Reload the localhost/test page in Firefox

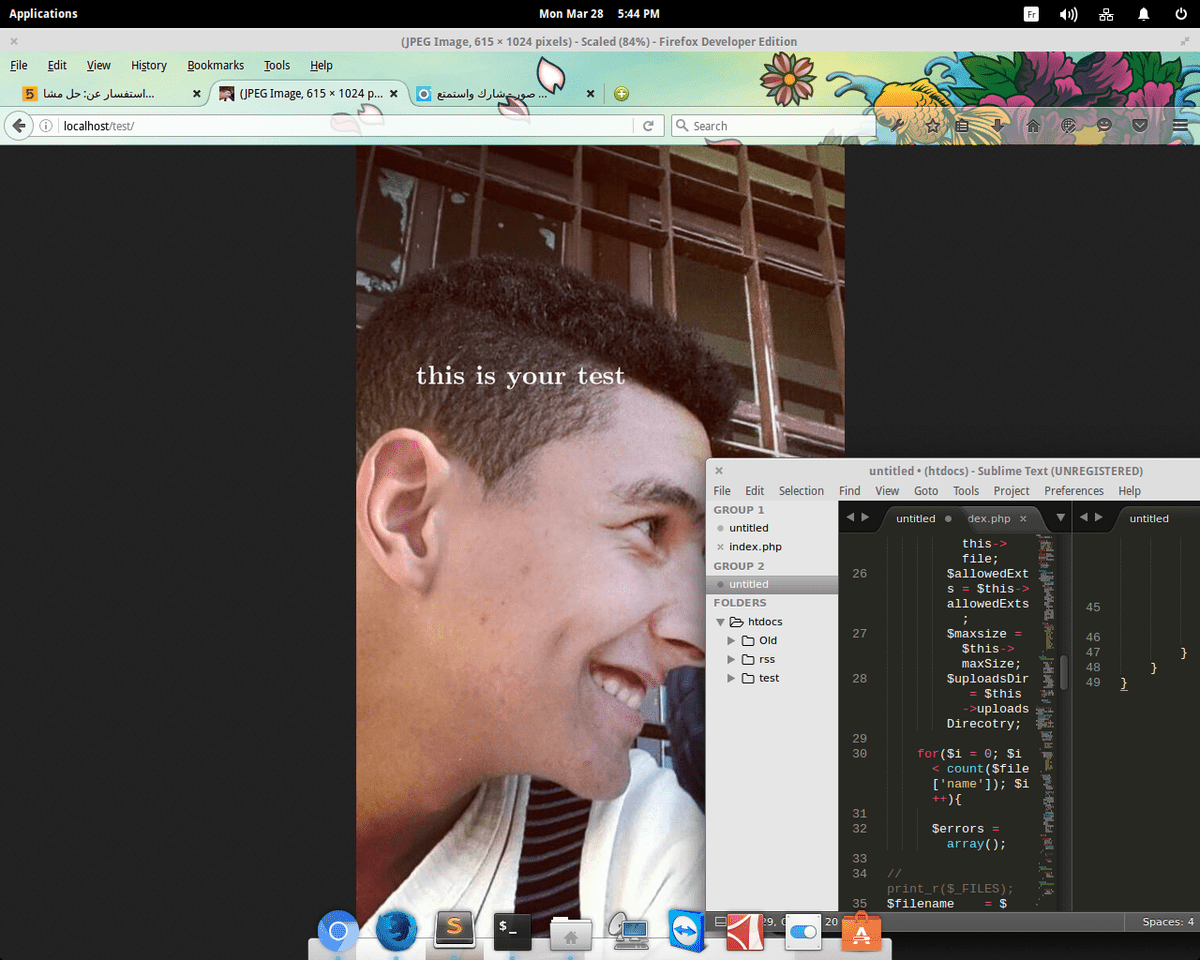[648, 125]
